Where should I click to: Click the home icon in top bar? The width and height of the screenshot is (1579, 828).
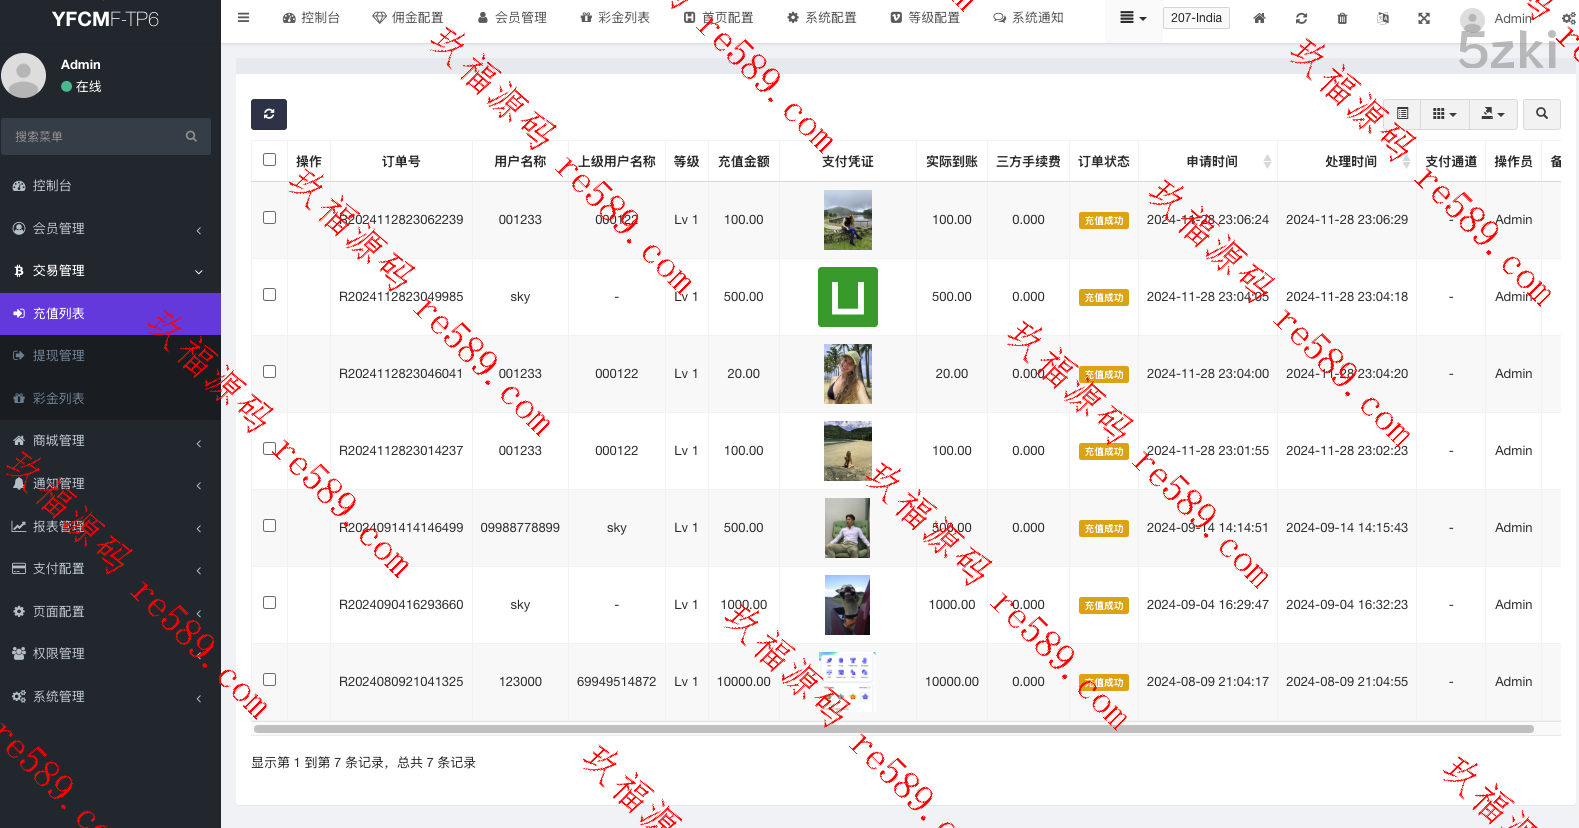pos(1259,18)
